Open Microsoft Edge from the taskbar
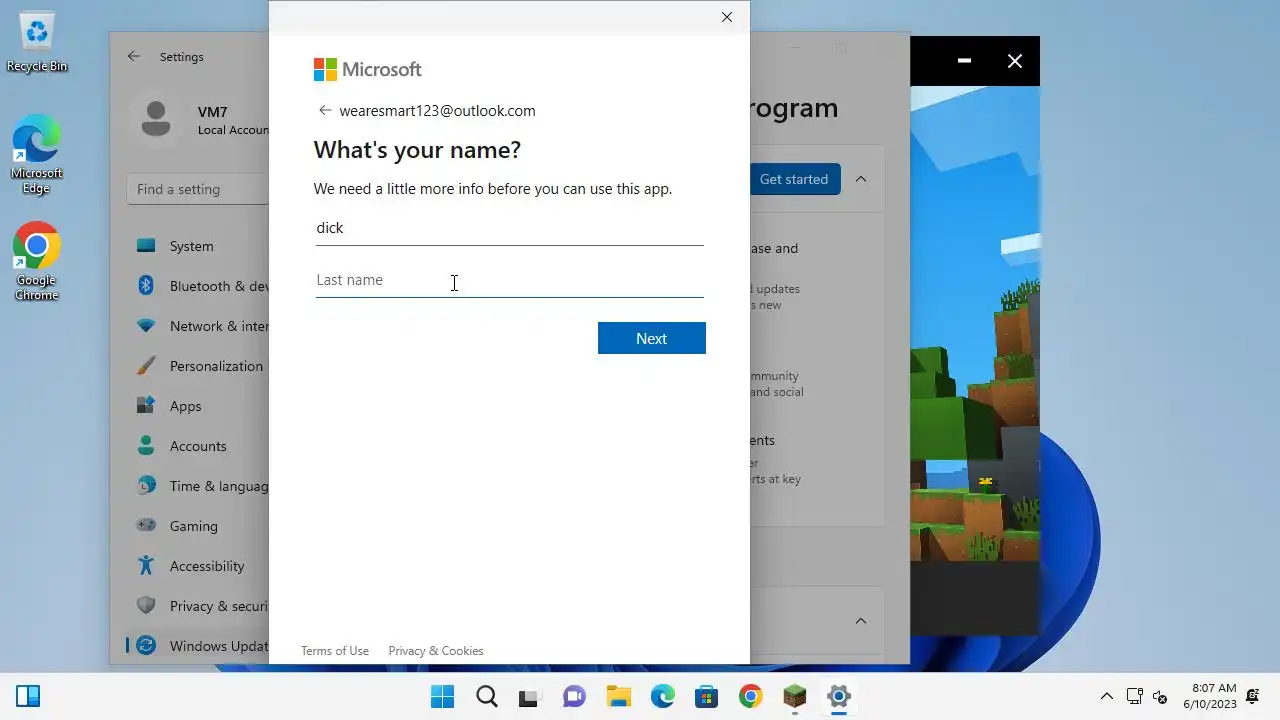 (662, 696)
